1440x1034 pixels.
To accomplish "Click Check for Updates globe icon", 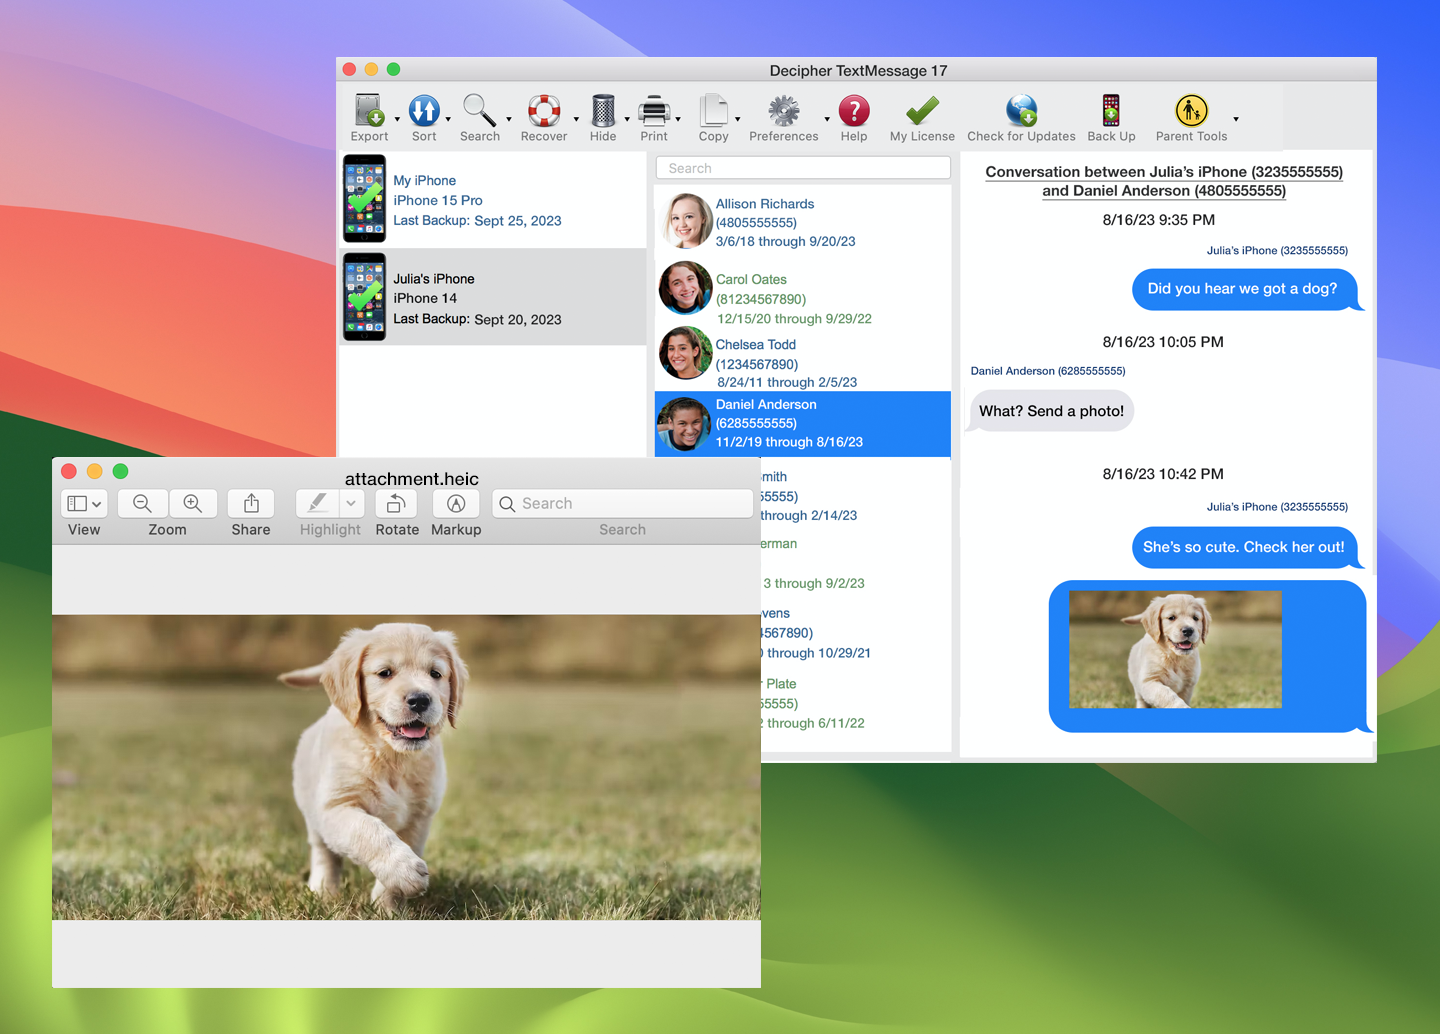I will click(1021, 110).
